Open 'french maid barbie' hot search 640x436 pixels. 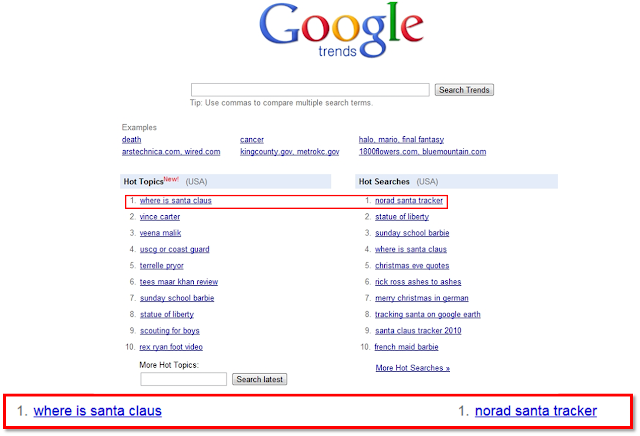pos(407,347)
